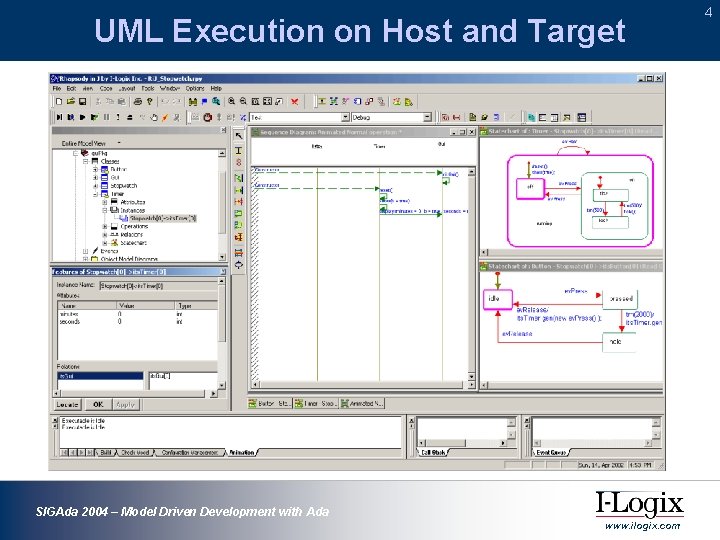Click the animation Go play arrow
720x540 pixels.
(x=83, y=118)
